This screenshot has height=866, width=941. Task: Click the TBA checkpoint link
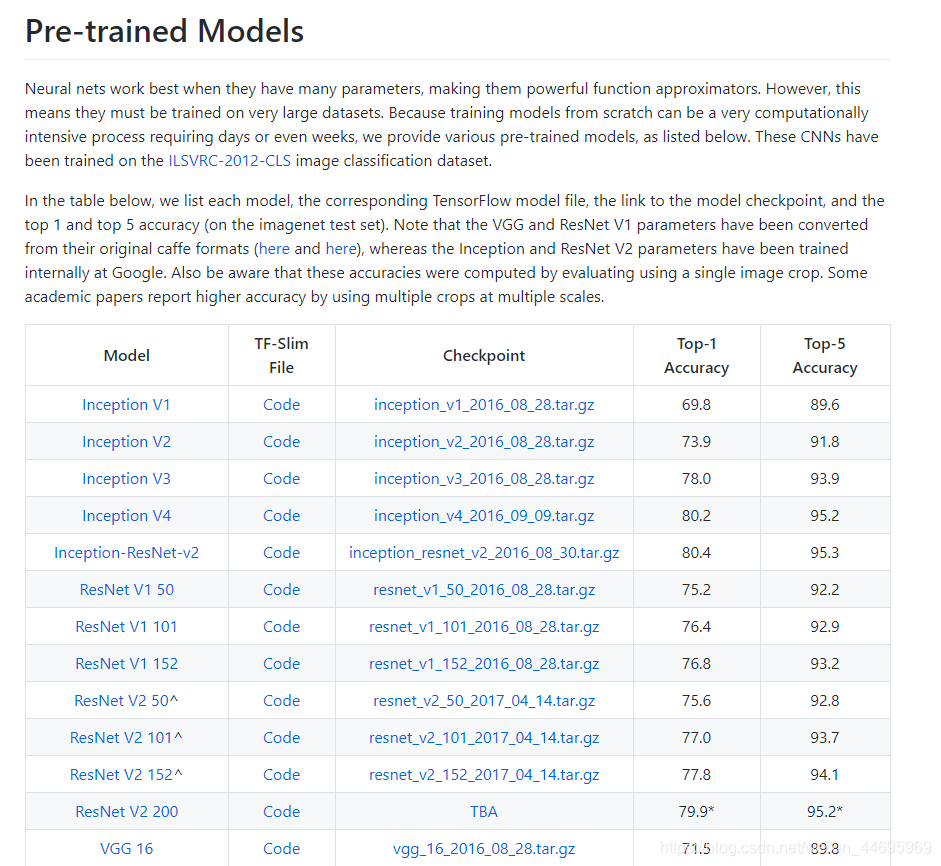tap(484, 812)
